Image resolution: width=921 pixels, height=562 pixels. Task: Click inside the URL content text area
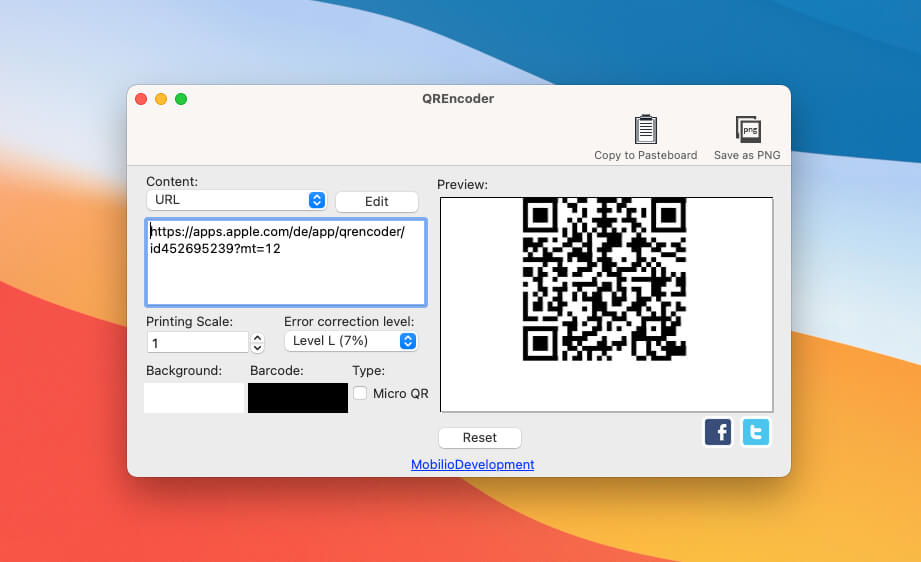click(x=285, y=263)
